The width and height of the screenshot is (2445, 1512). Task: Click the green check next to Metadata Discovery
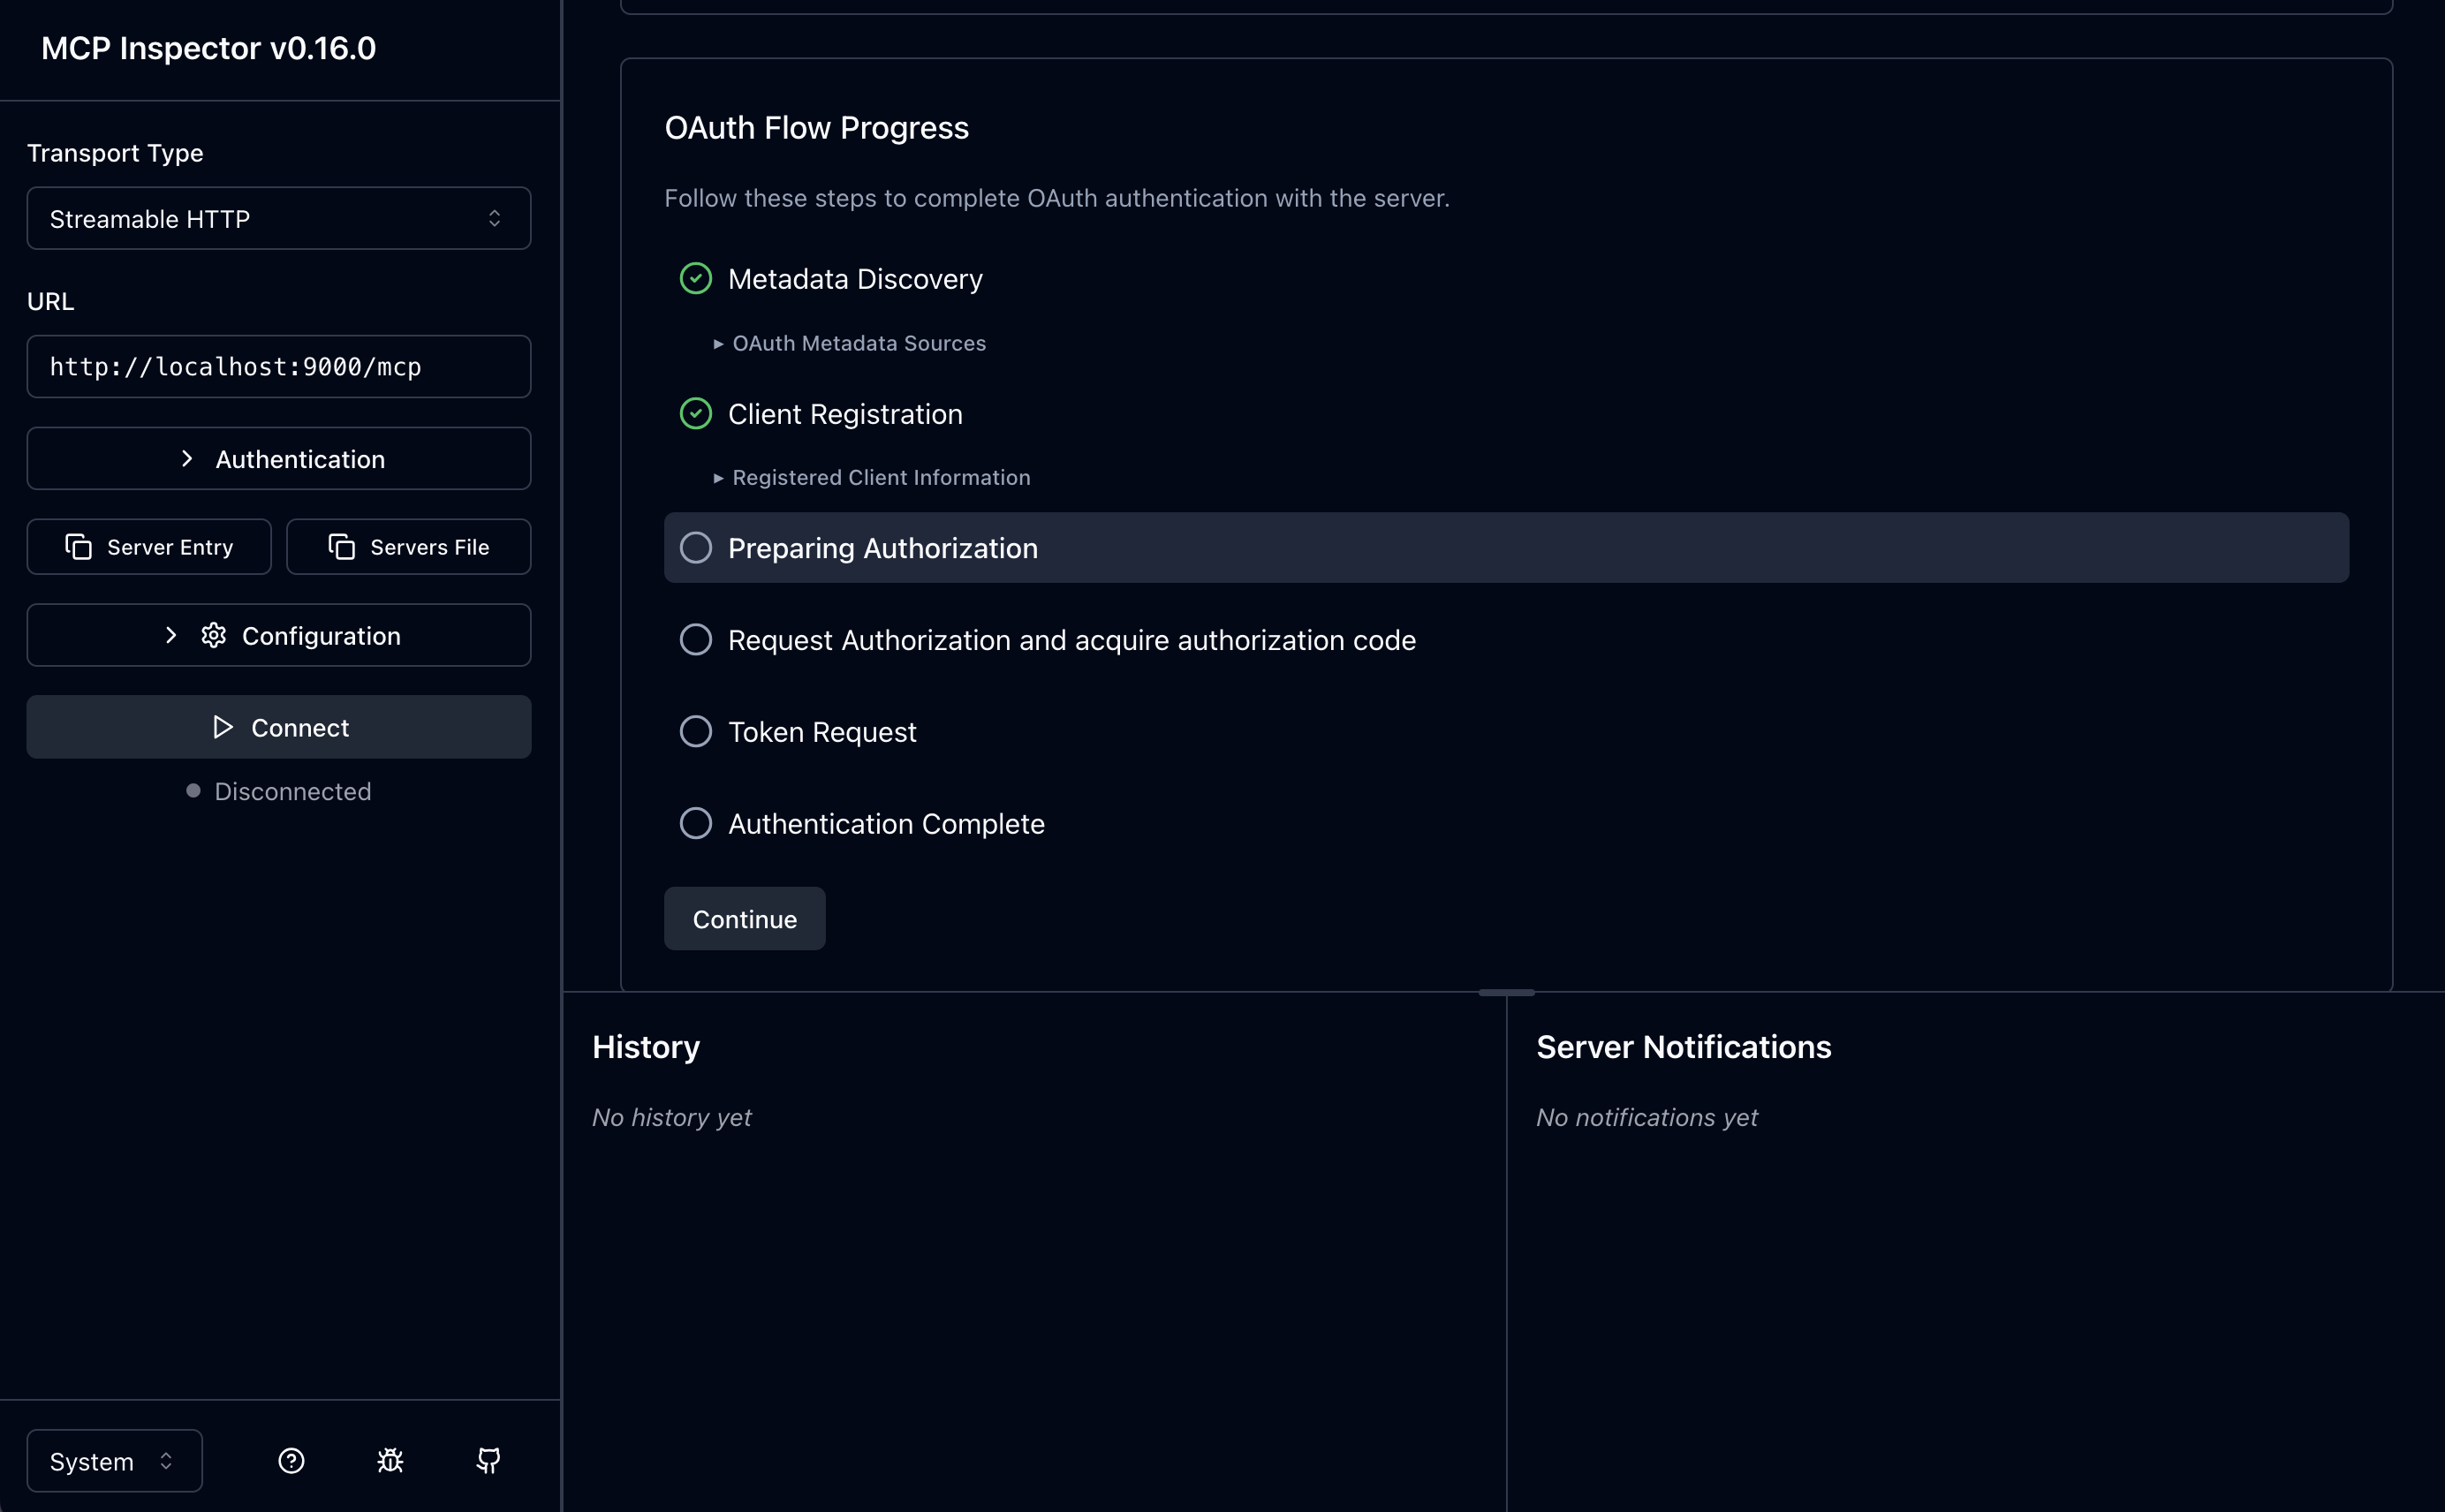pos(696,278)
